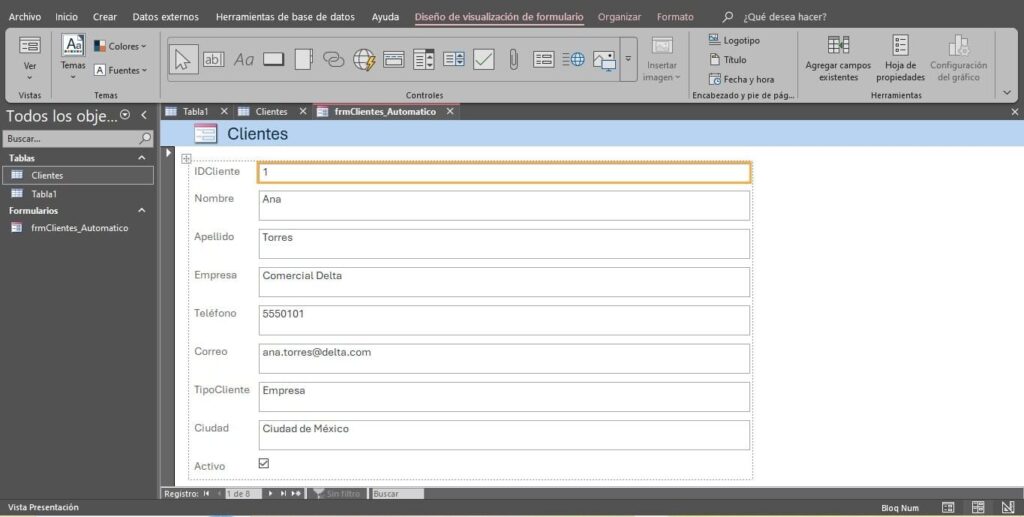Jump to the last record
This screenshot has height=517, width=1024.
(283, 494)
